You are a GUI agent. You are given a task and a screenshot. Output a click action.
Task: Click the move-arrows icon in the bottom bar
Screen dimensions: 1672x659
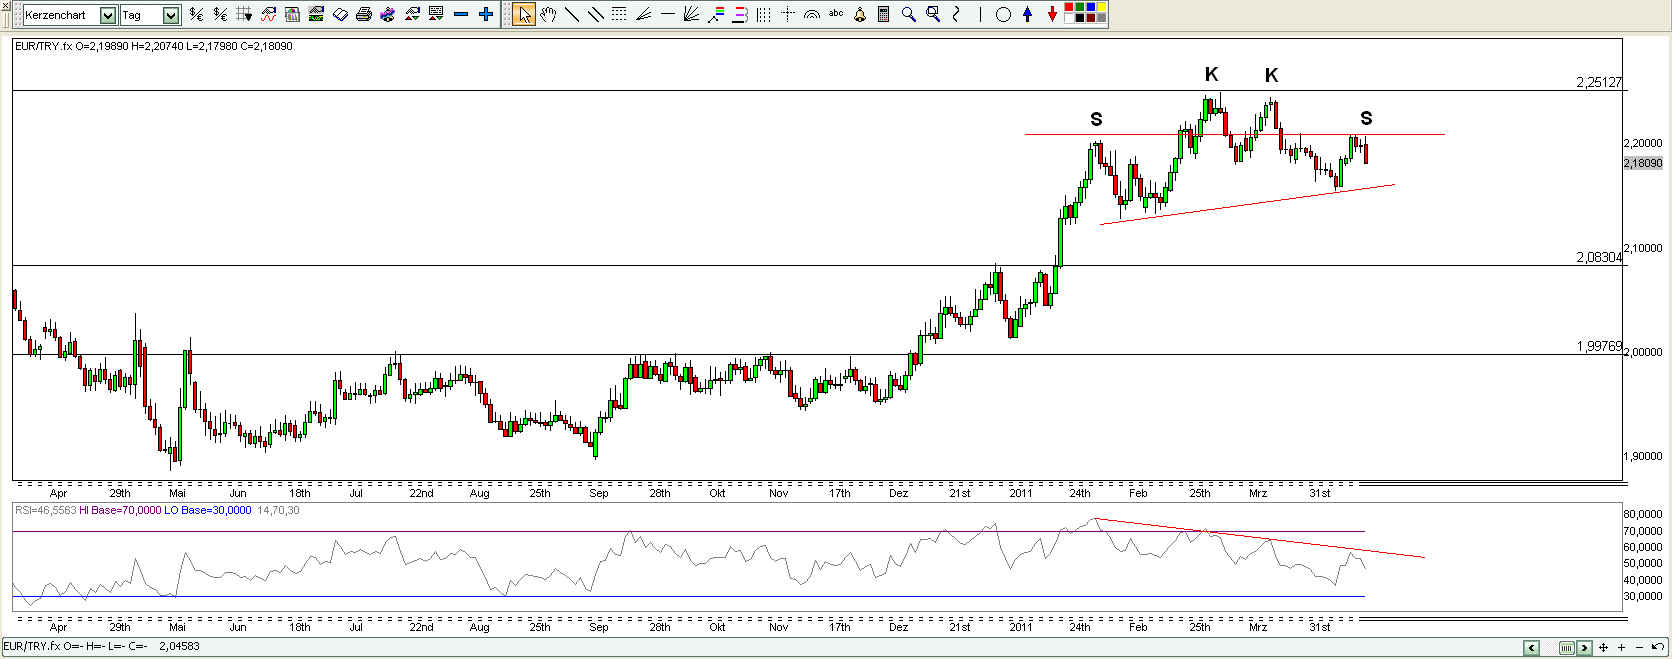1603,648
